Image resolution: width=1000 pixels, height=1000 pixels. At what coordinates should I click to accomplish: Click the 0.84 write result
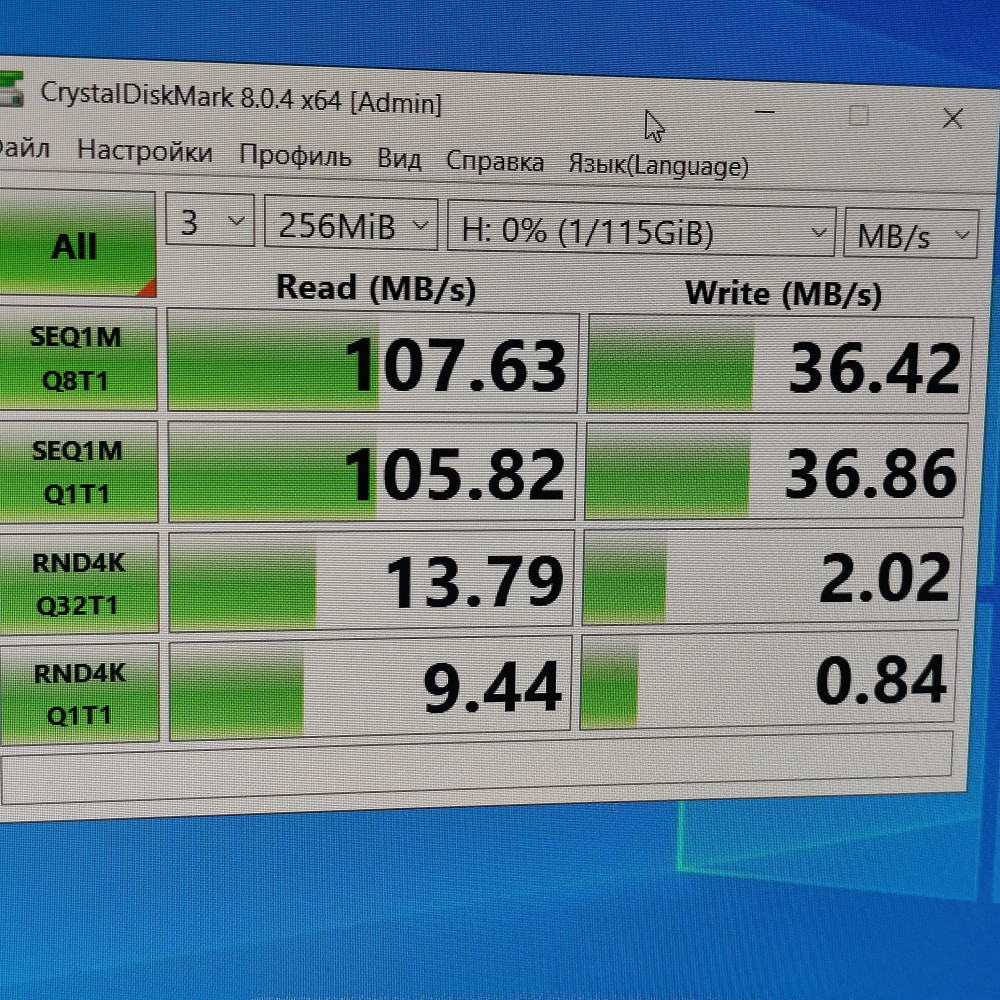[x=769, y=680]
